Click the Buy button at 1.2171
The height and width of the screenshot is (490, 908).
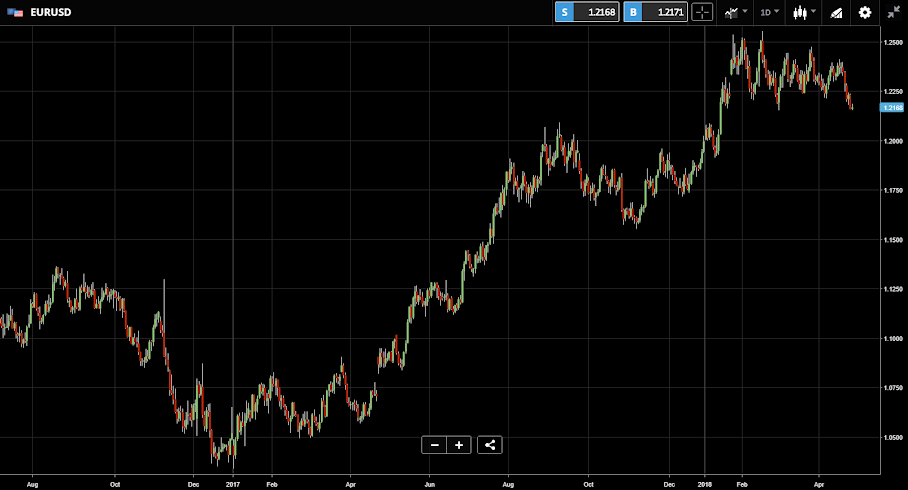[656, 12]
